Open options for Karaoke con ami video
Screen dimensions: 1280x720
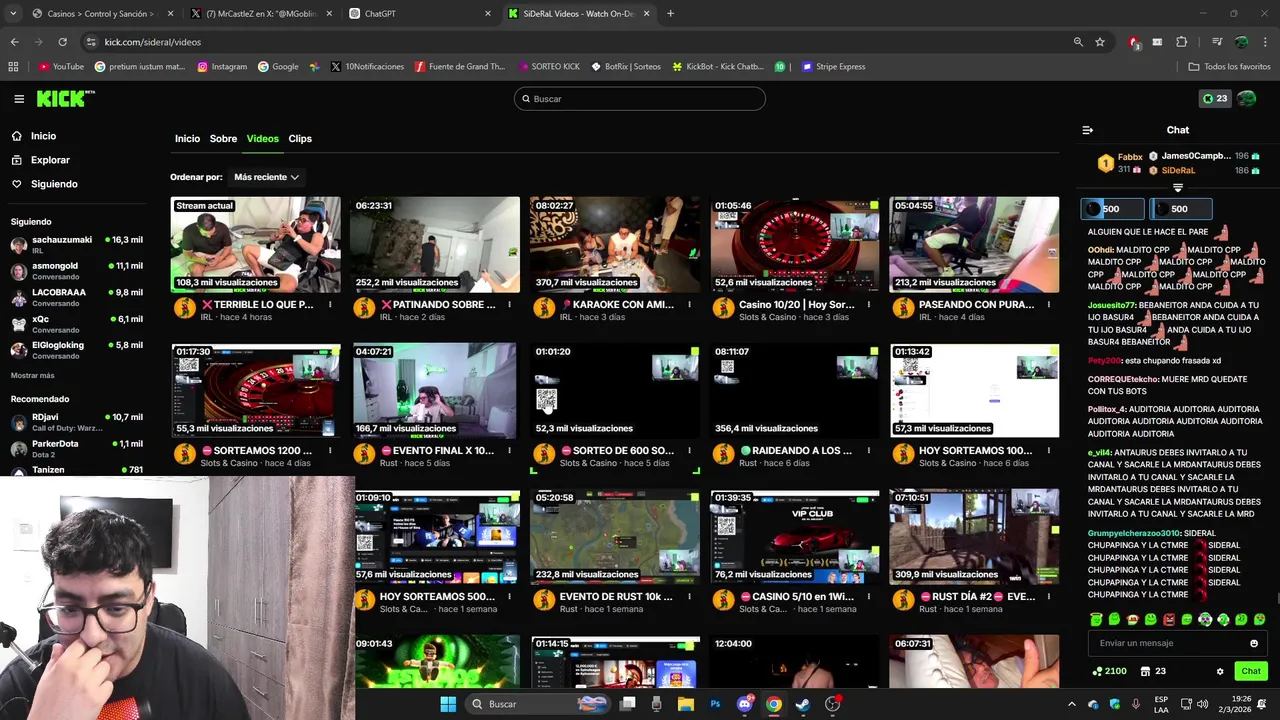click(x=689, y=305)
